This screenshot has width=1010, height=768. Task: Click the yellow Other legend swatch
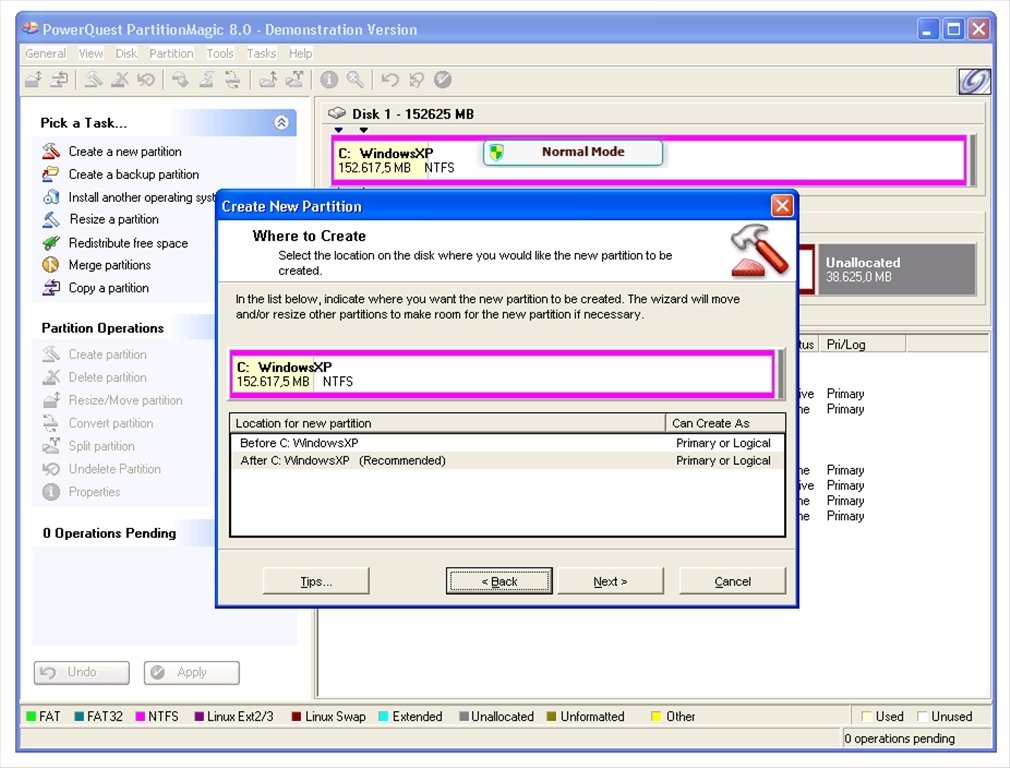[x=656, y=716]
